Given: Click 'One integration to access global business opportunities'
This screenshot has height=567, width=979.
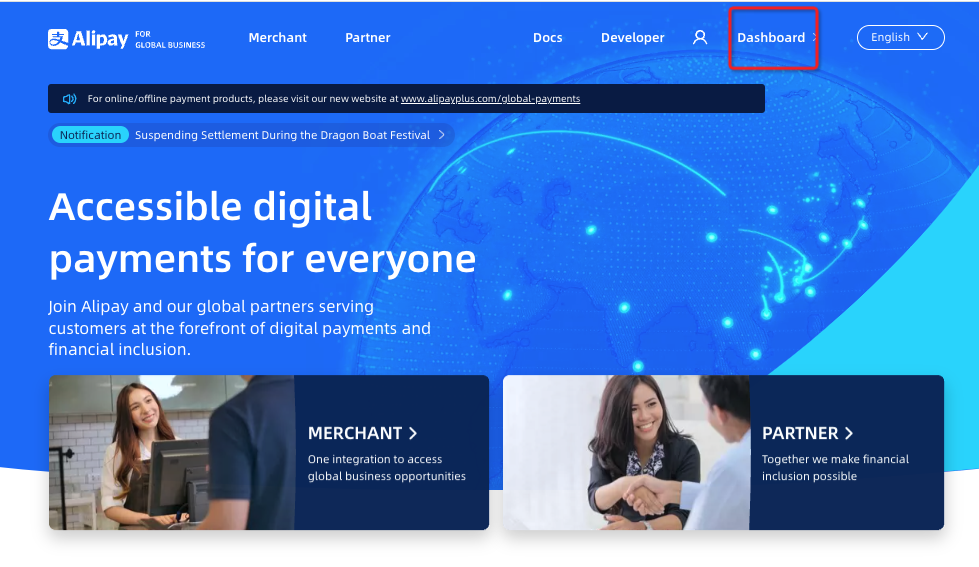Looking at the screenshot, I should (x=386, y=468).
